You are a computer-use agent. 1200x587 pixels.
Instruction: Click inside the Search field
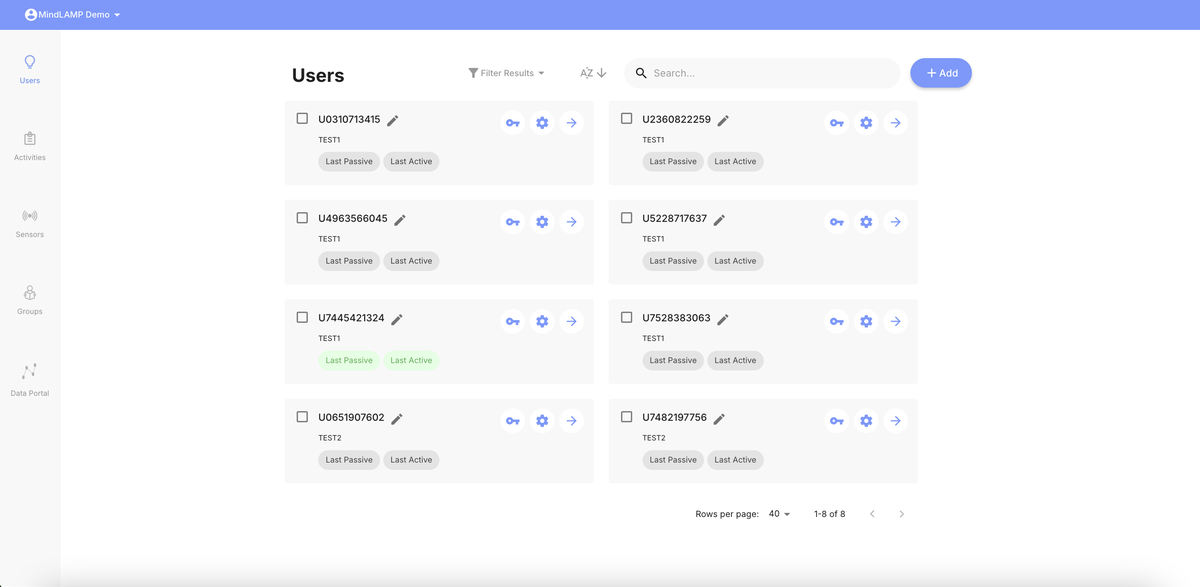[762, 72]
